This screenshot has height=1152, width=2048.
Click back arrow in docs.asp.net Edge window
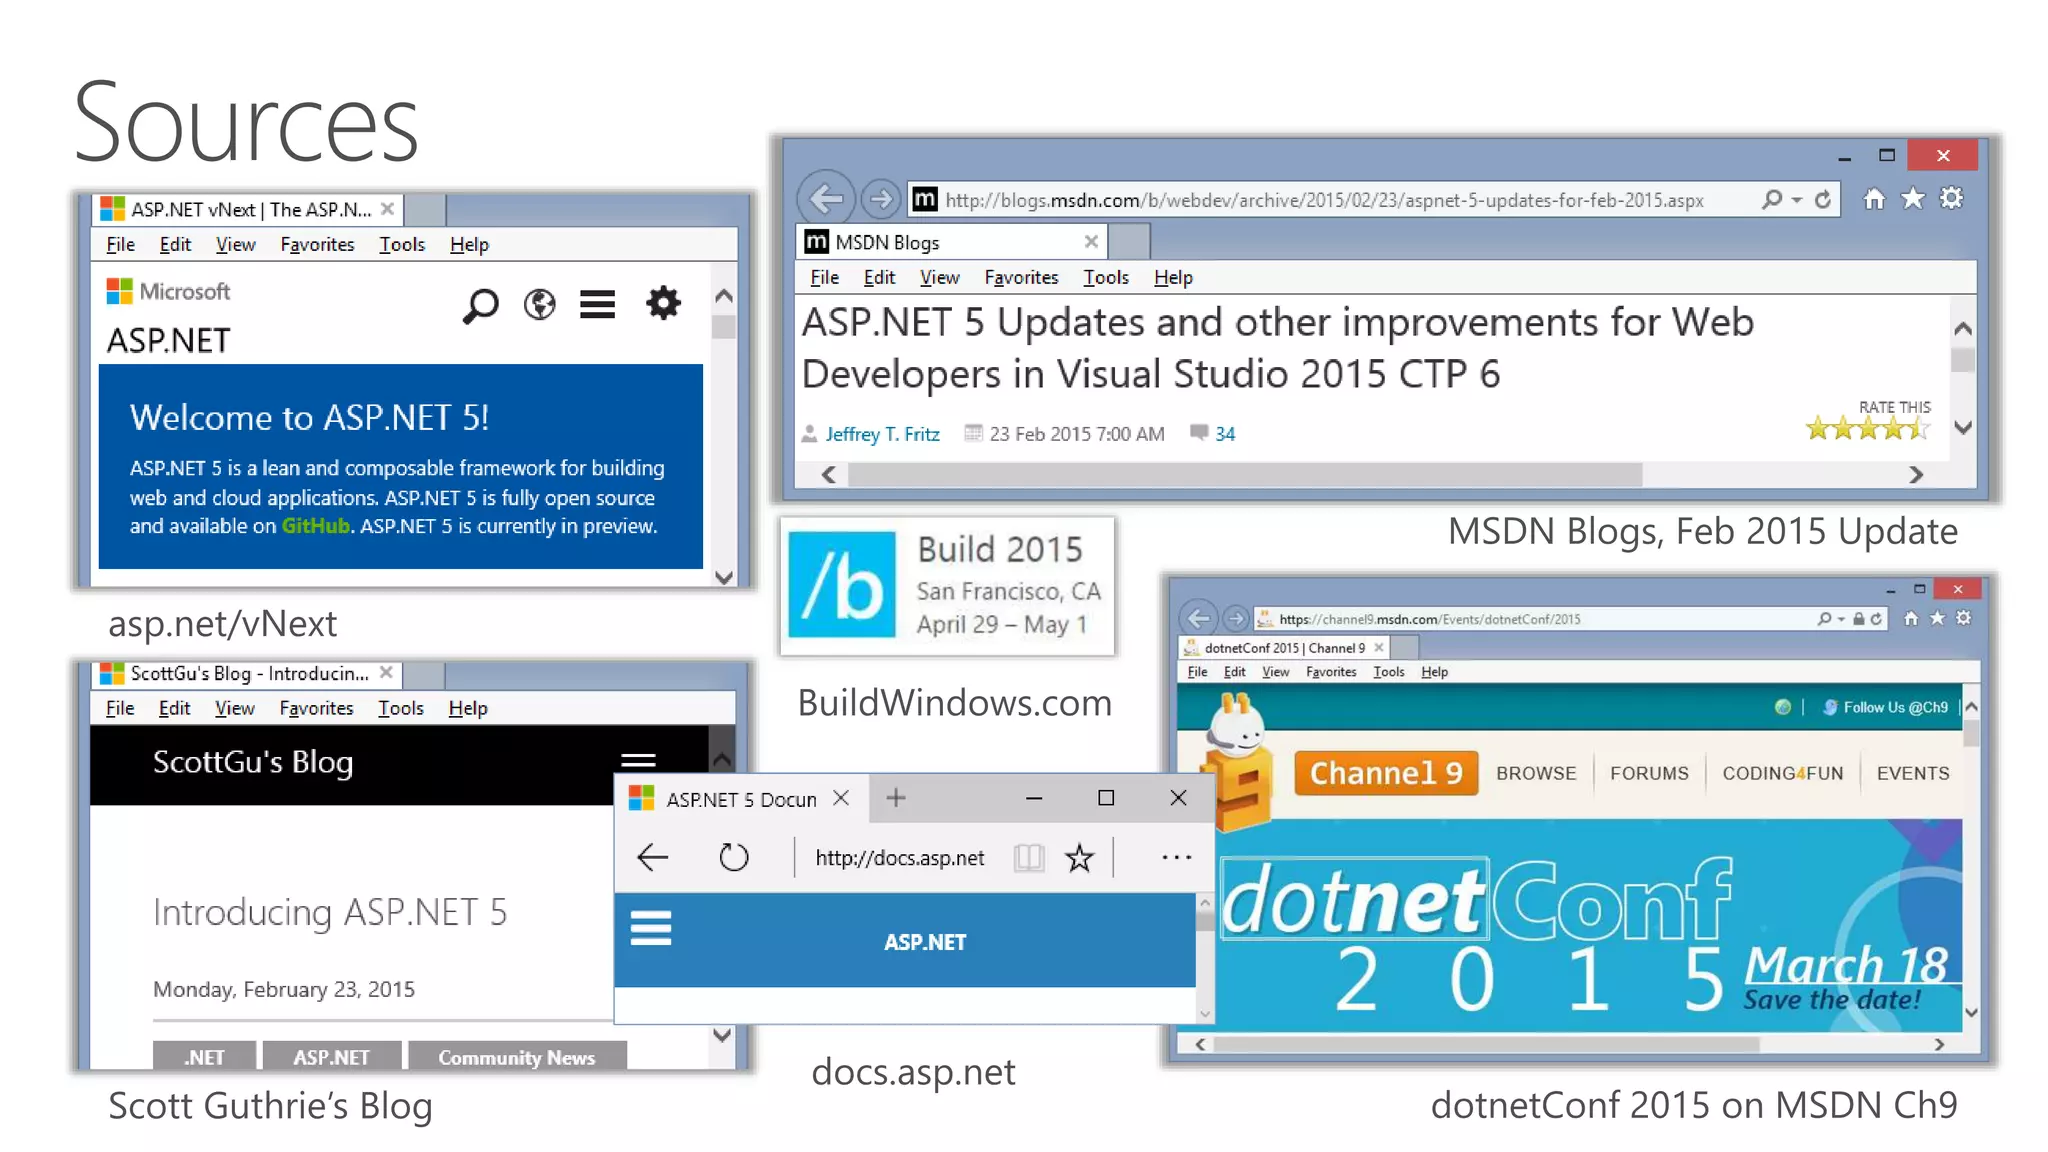tap(652, 857)
